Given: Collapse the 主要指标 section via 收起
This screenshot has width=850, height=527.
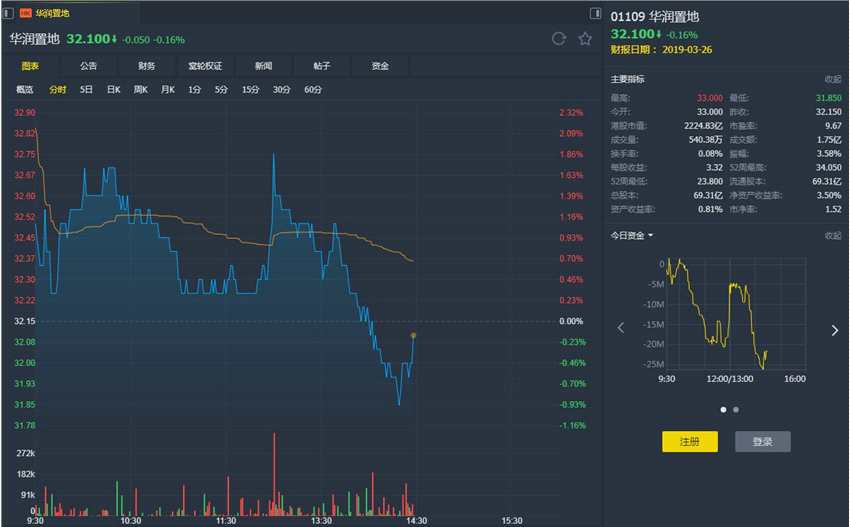Looking at the screenshot, I should [x=832, y=79].
